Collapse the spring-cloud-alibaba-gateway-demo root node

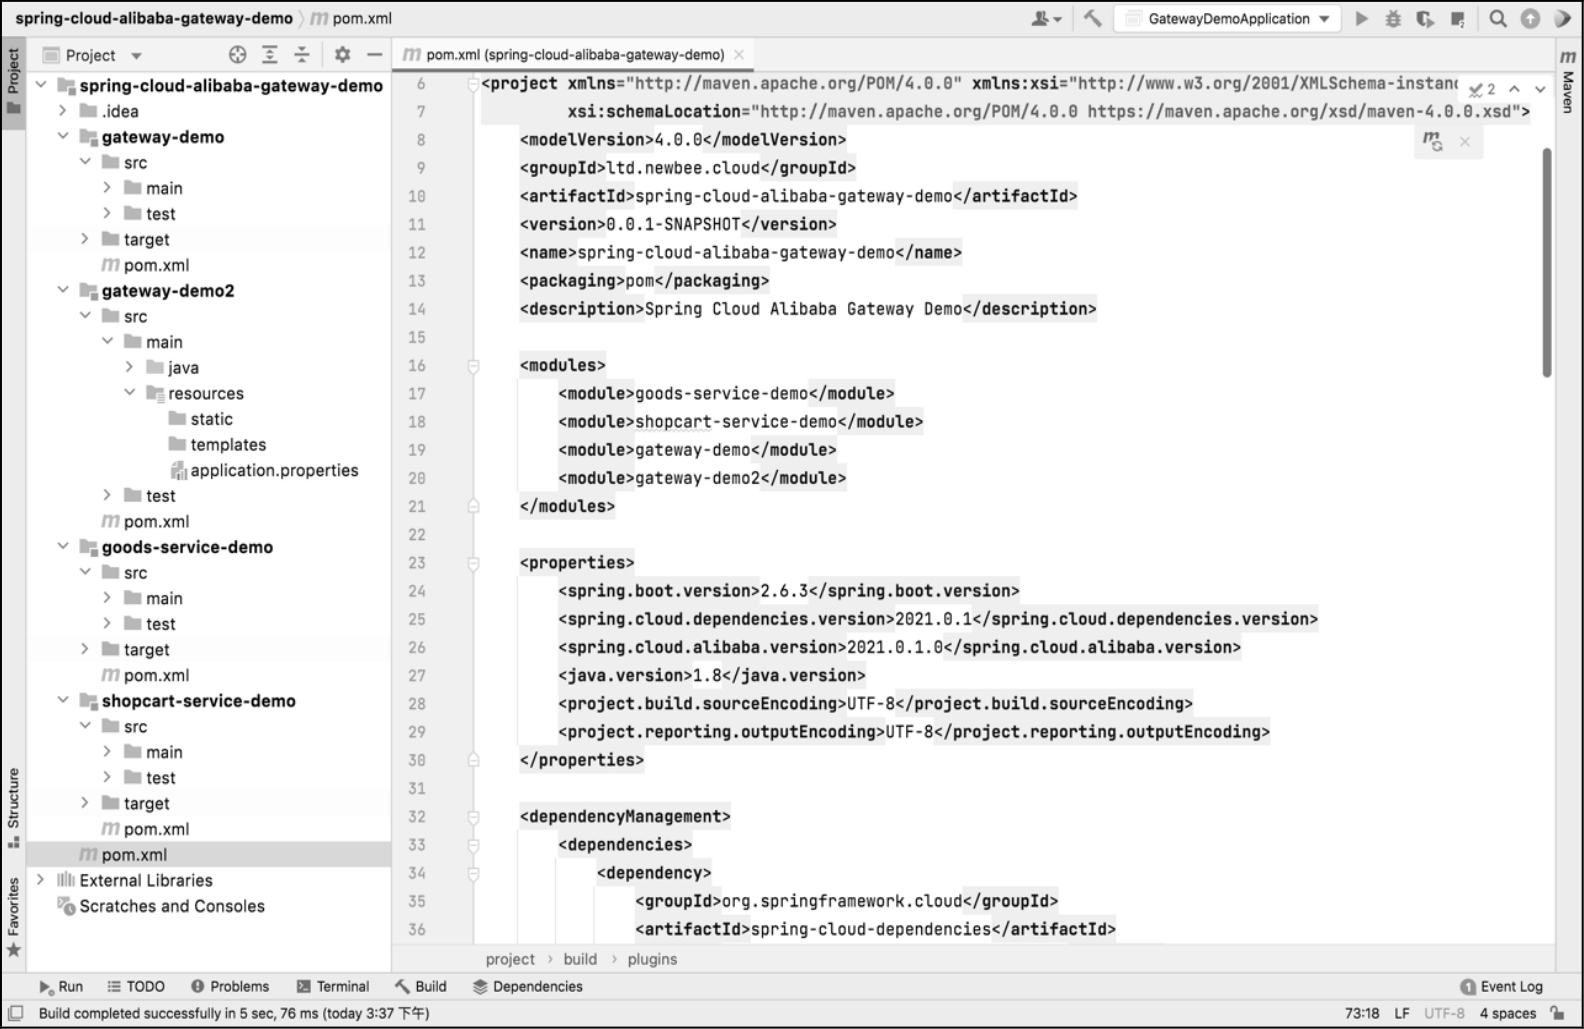[41, 85]
